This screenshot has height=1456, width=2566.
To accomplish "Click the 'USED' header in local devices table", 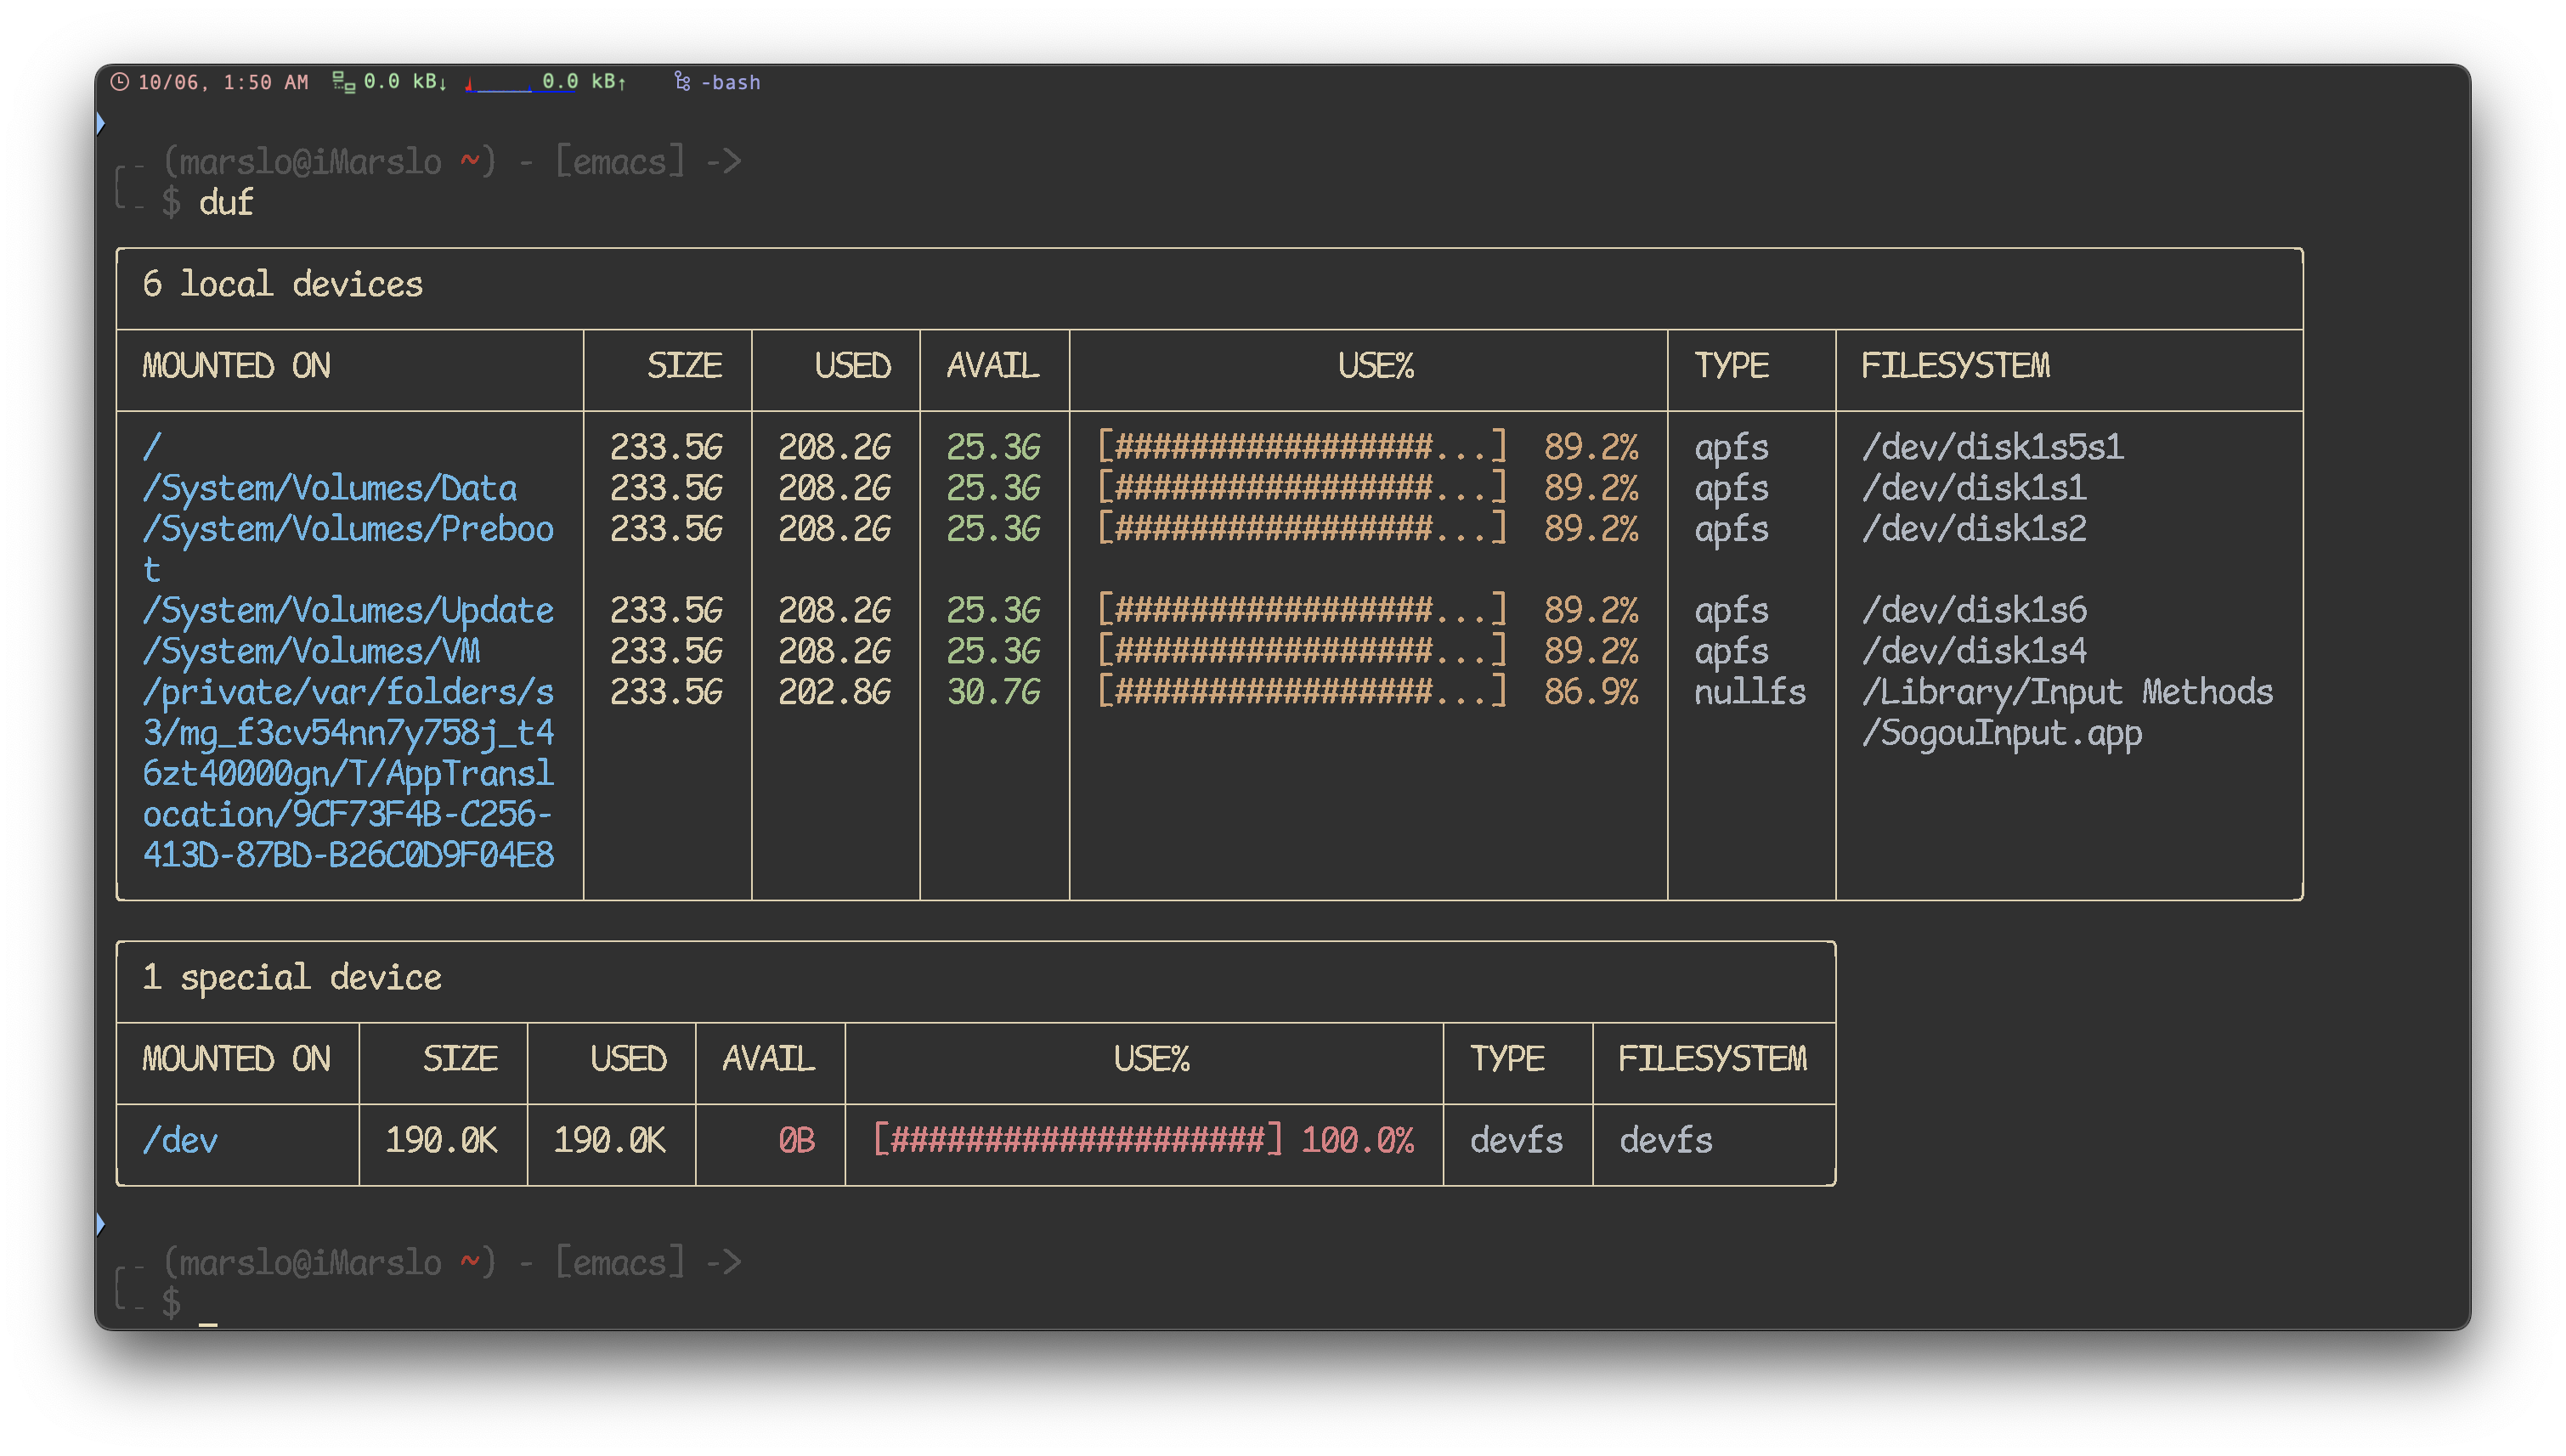I will pyautogui.click(x=852, y=366).
